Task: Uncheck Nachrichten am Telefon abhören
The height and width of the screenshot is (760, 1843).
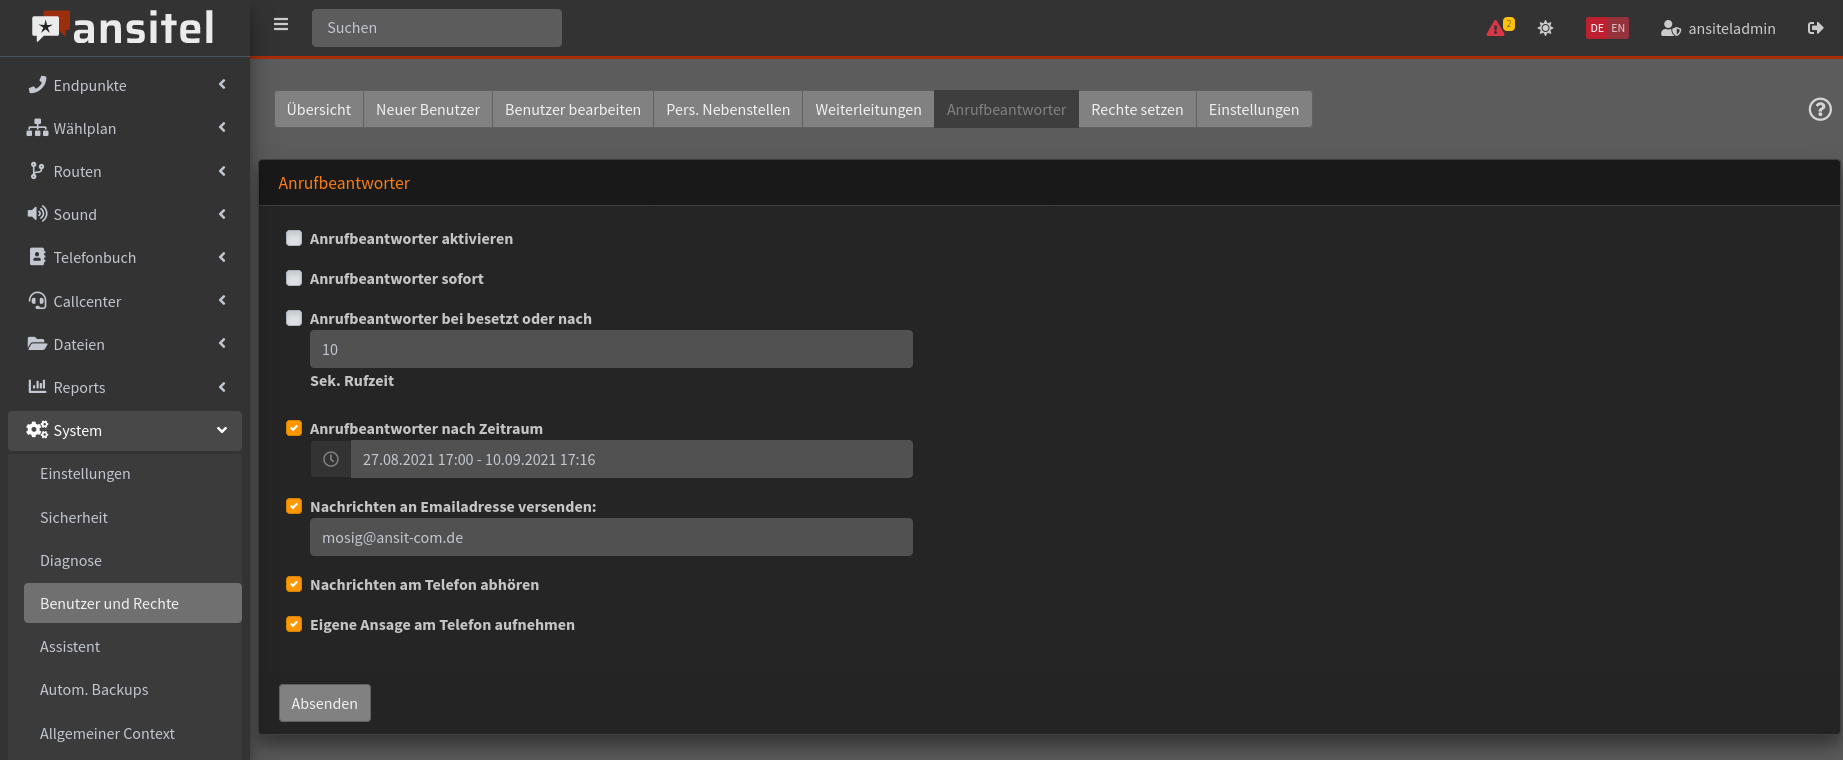Action: pos(294,584)
